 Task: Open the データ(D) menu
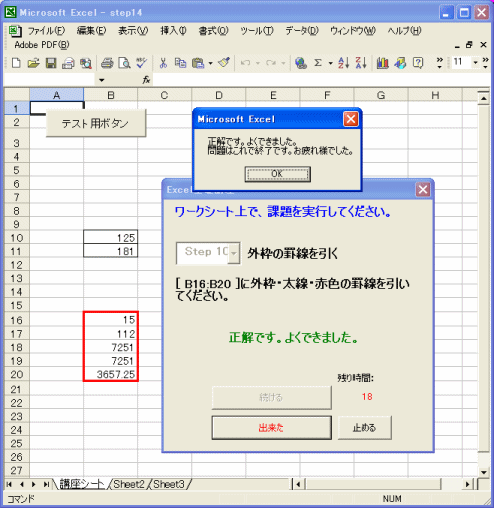pos(302,31)
